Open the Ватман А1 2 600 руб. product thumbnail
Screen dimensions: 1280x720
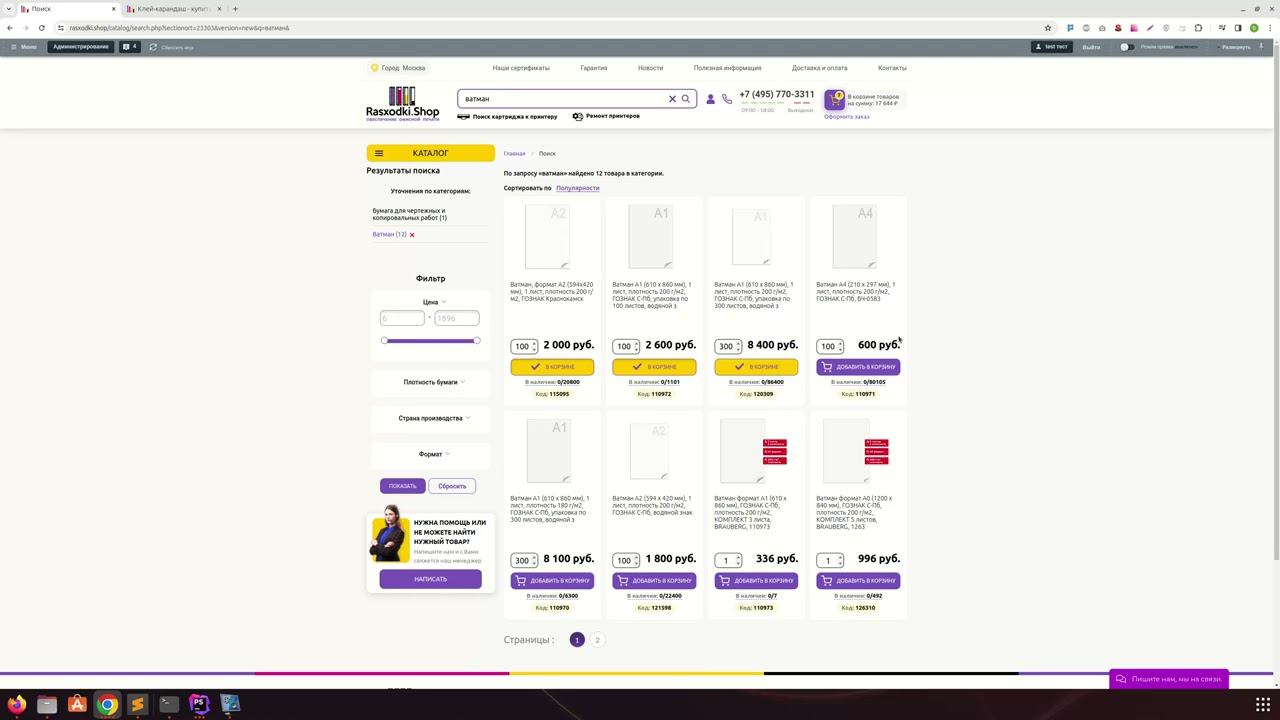pyautogui.click(x=650, y=237)
